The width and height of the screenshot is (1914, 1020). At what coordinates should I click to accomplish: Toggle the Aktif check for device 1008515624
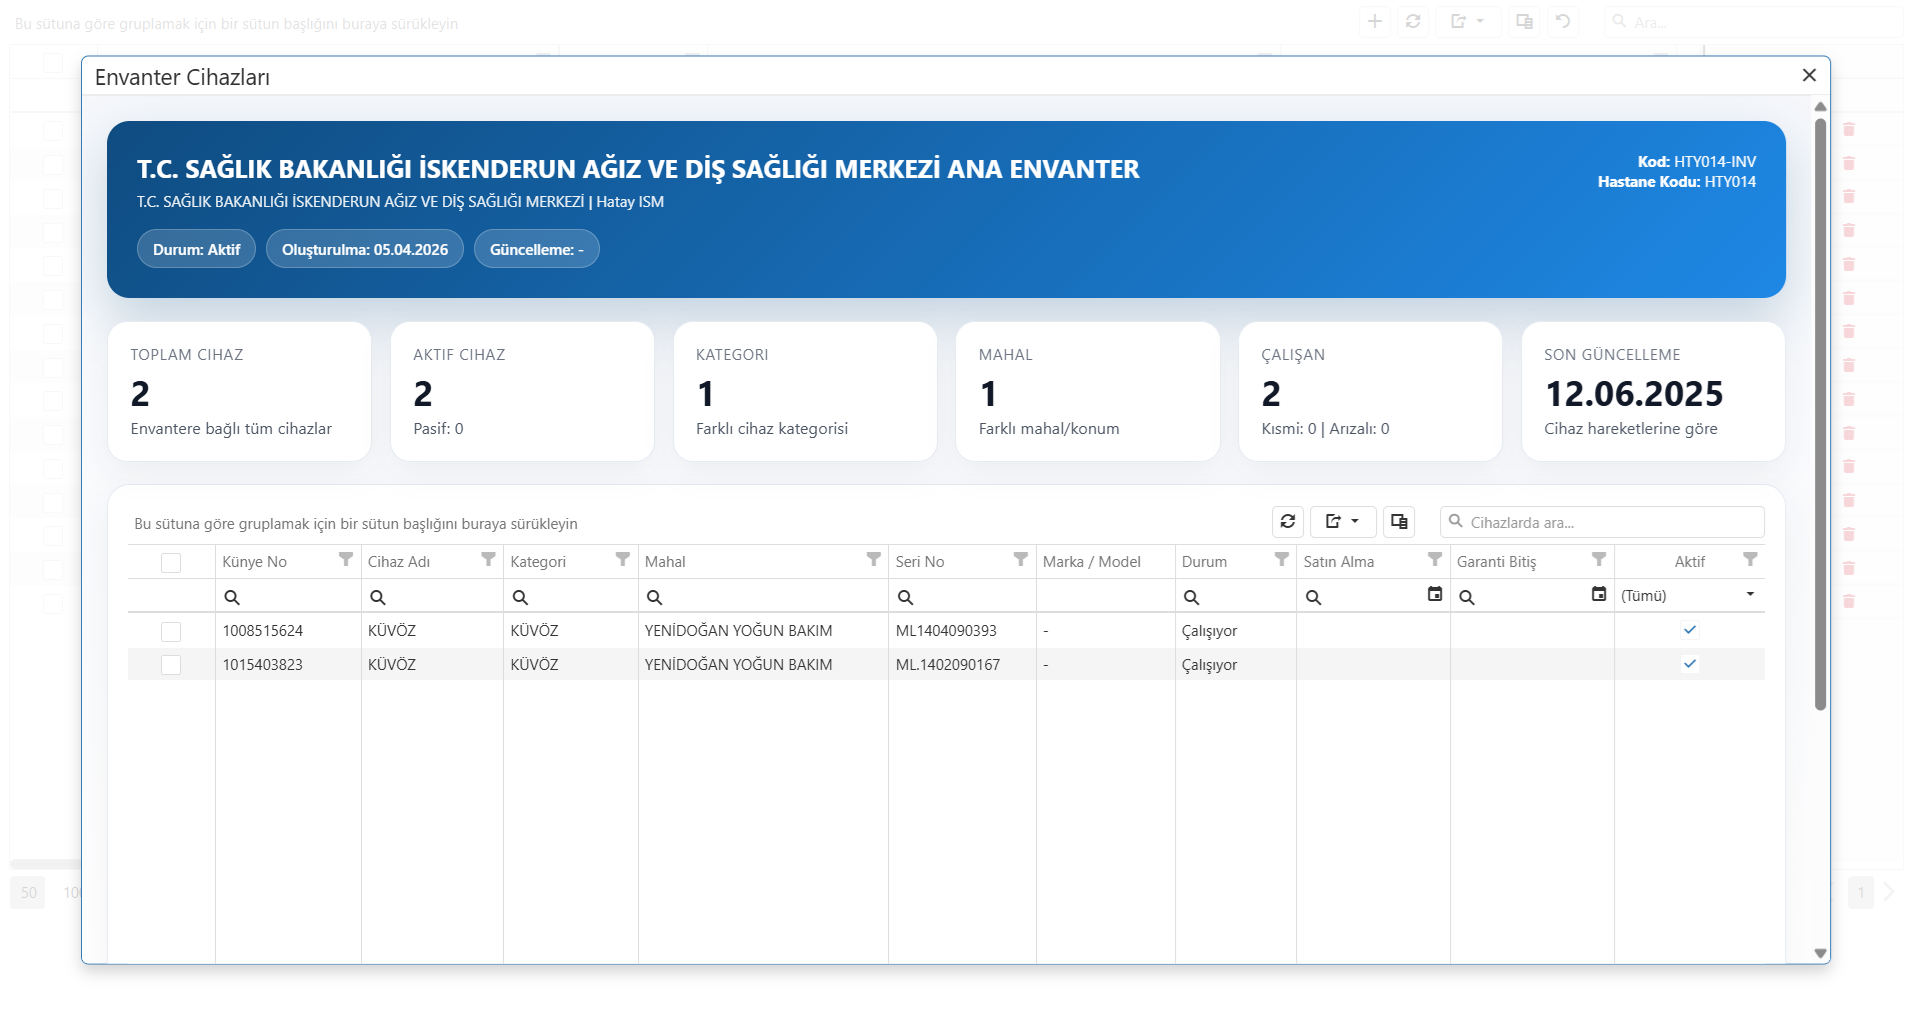[1690, 630]
